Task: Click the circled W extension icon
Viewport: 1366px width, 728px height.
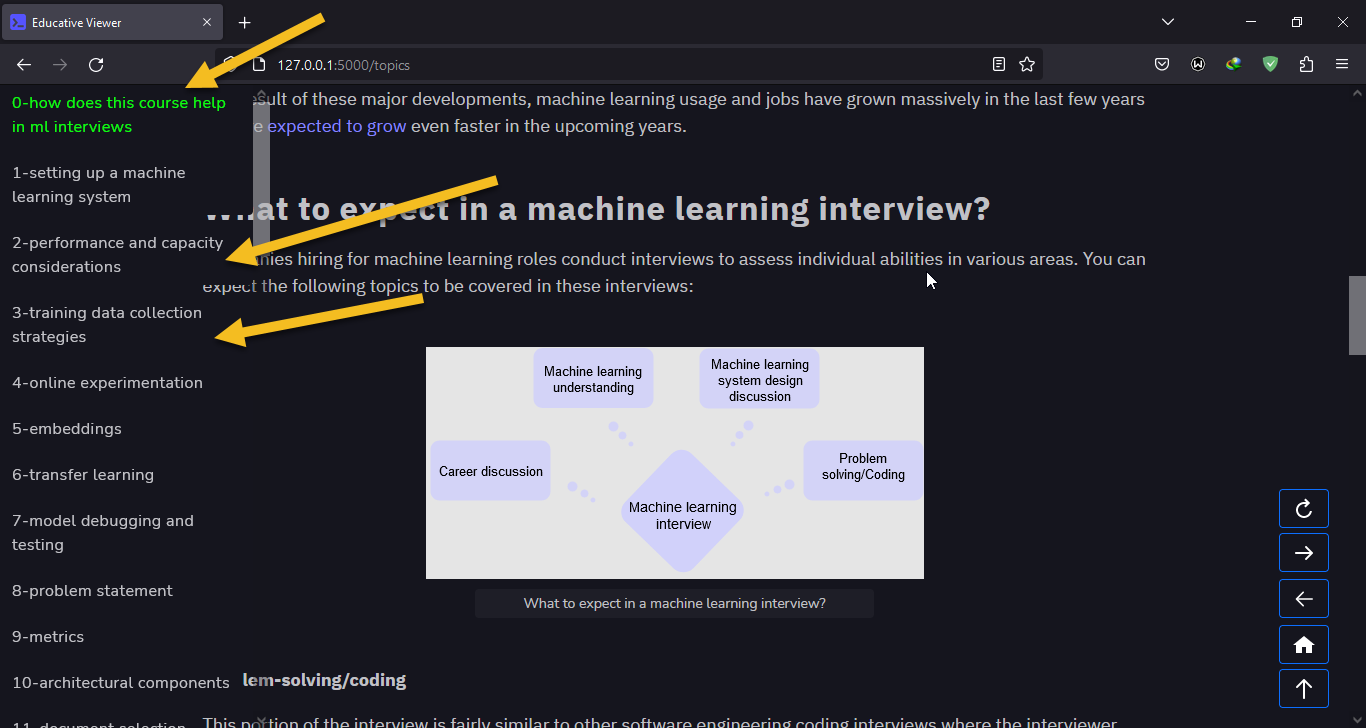Action: point(1198,65)
